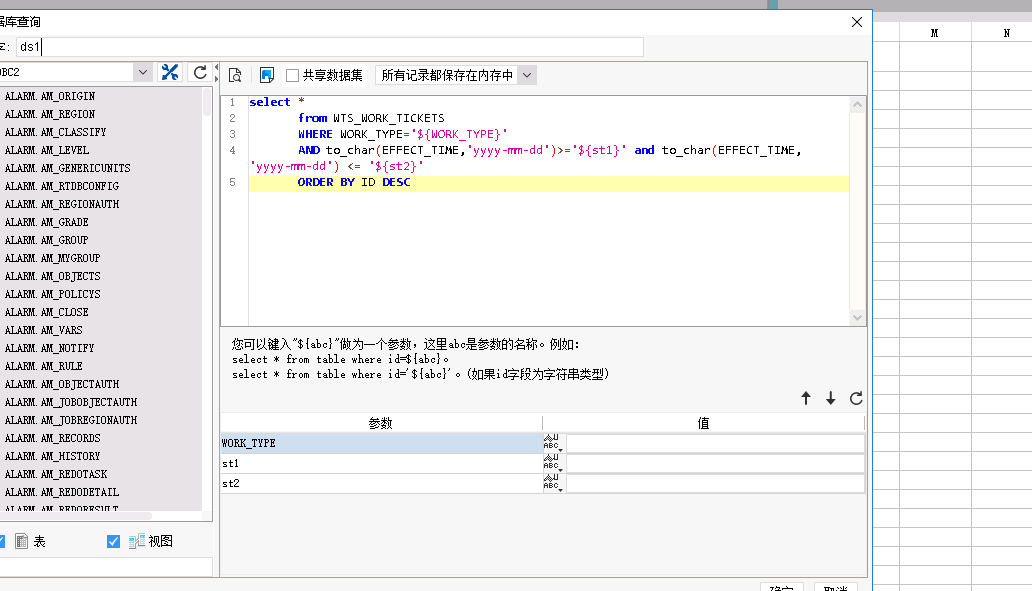Screen dimensions: 1032x591
Task: Select table ALARM.AM_HISTORY
Action: 53,456
